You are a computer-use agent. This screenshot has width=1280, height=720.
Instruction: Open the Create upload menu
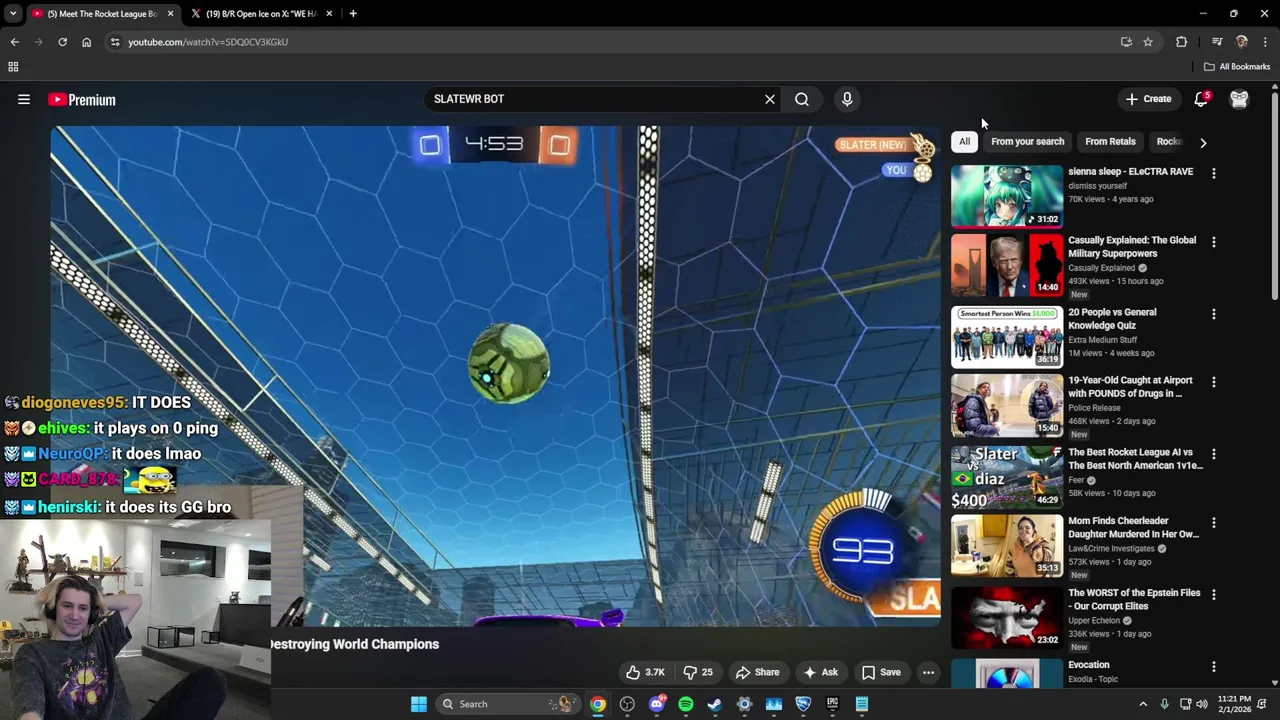(x=1148, y=99)
